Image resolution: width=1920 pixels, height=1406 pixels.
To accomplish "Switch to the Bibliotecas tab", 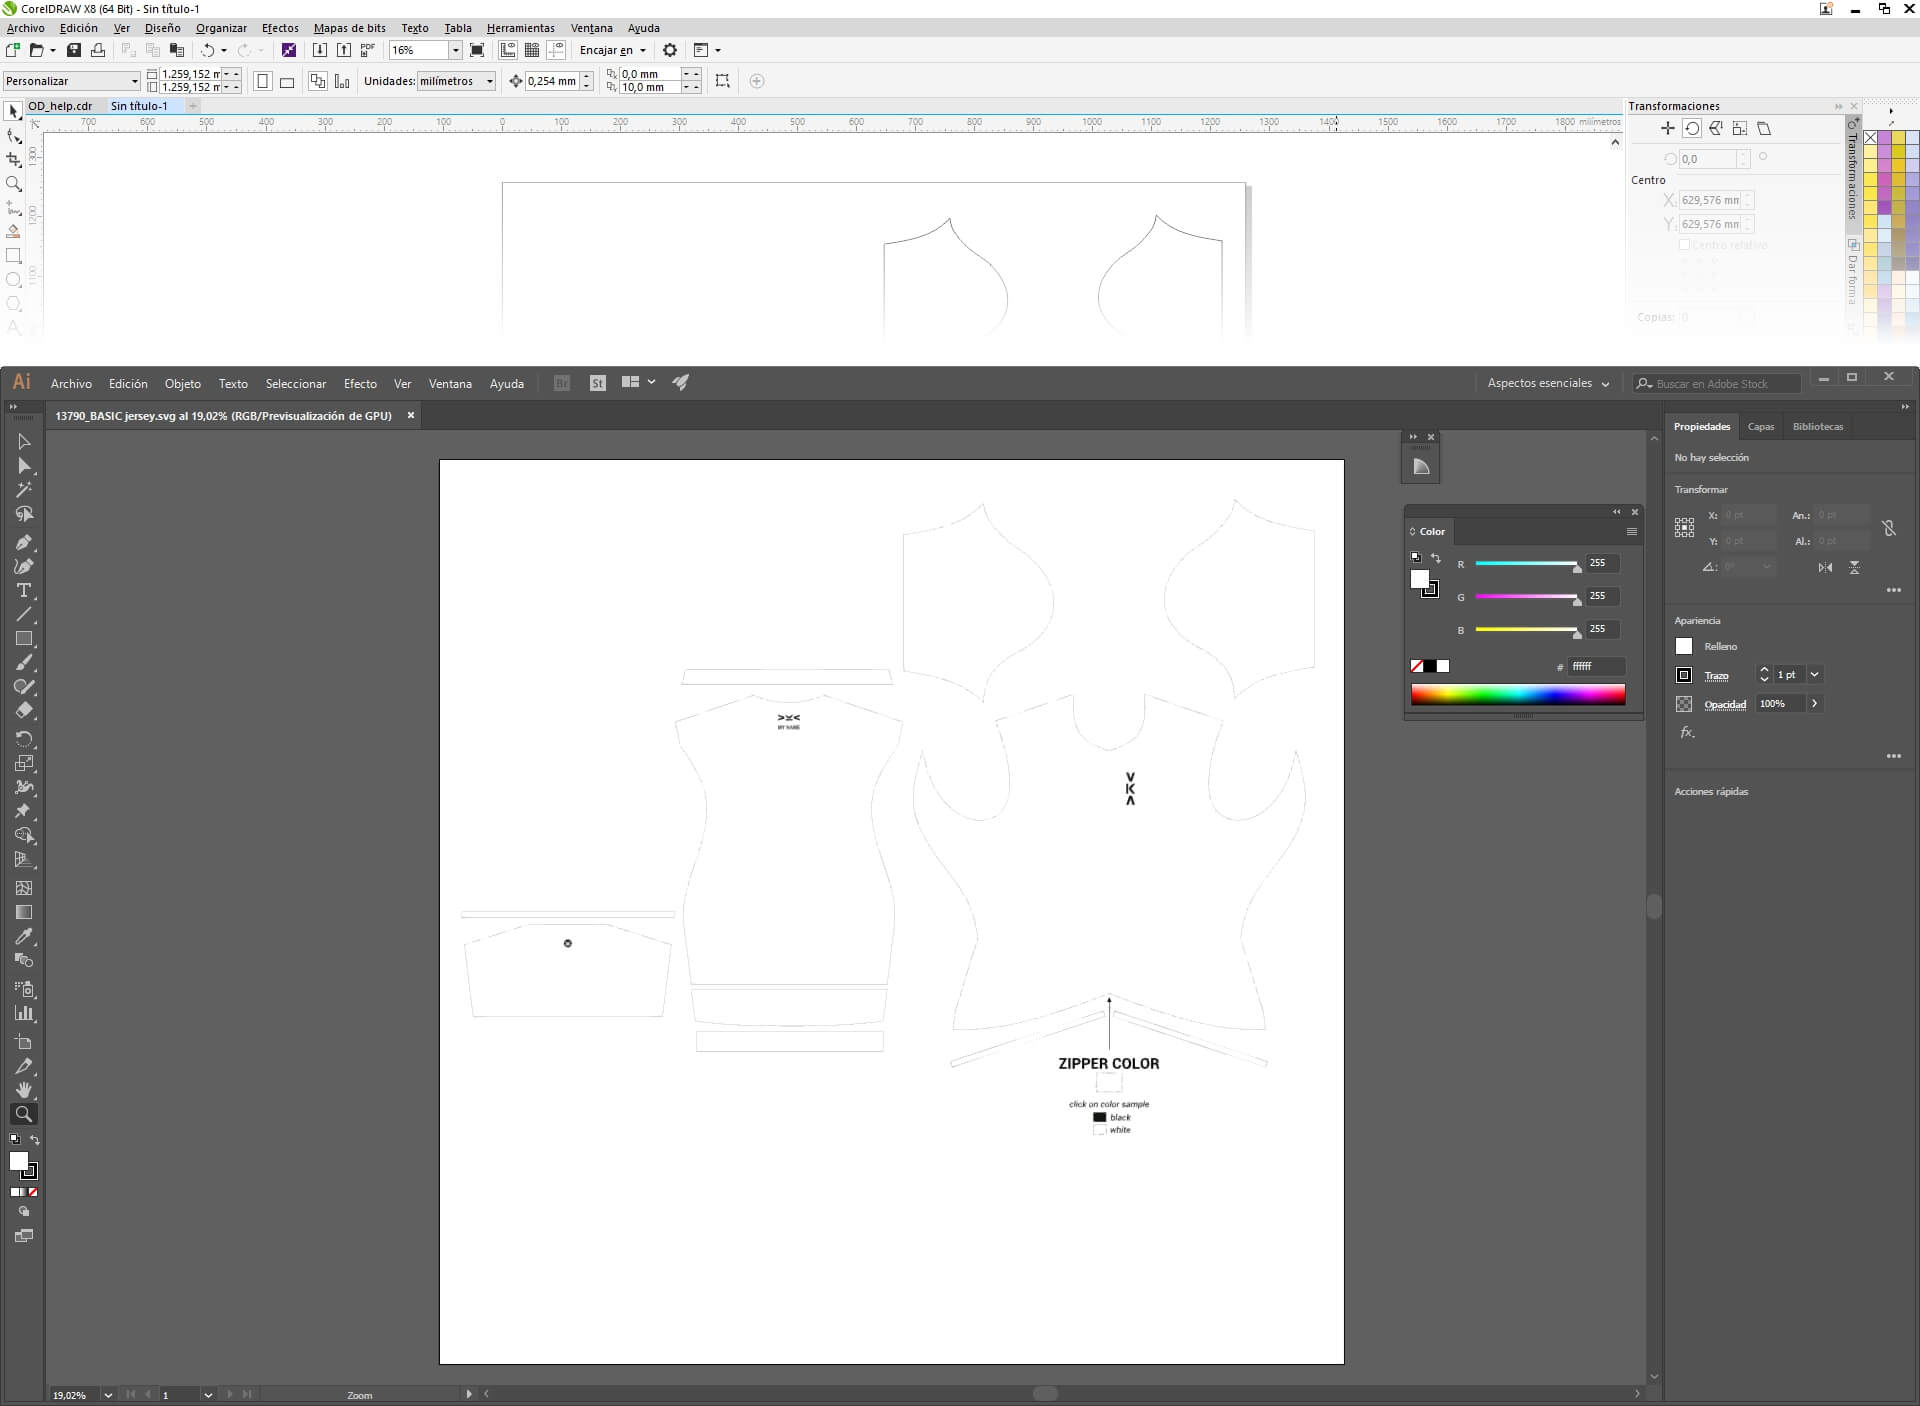I will (x=1818, y=427).
